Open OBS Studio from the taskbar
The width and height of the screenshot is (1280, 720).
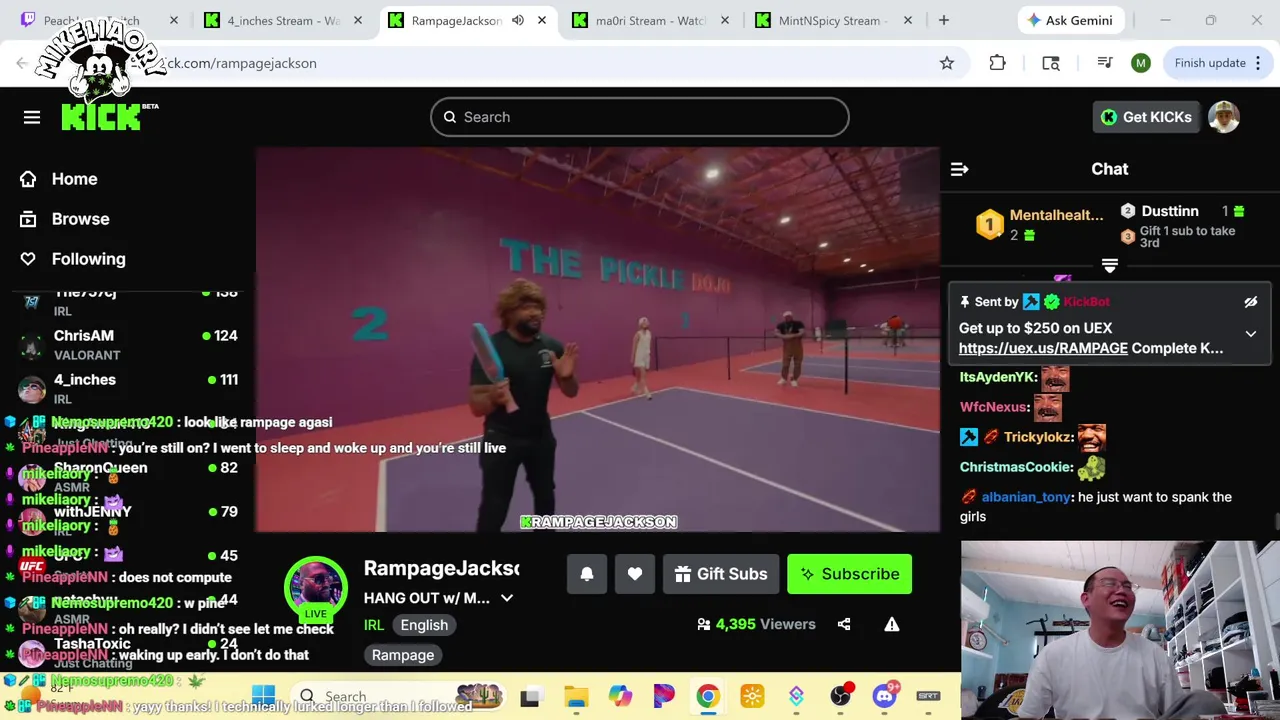(x=840, y=697)
